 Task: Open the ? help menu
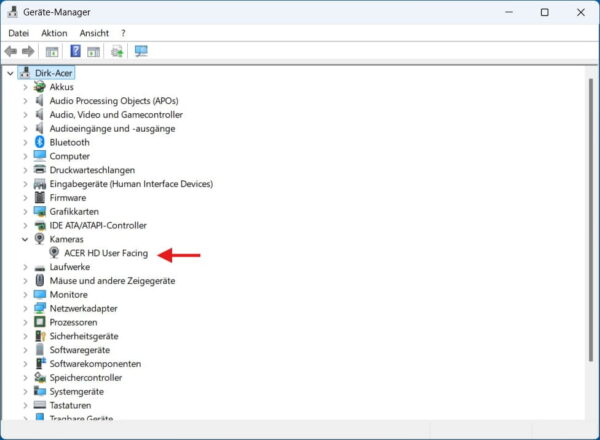point(123,33)
